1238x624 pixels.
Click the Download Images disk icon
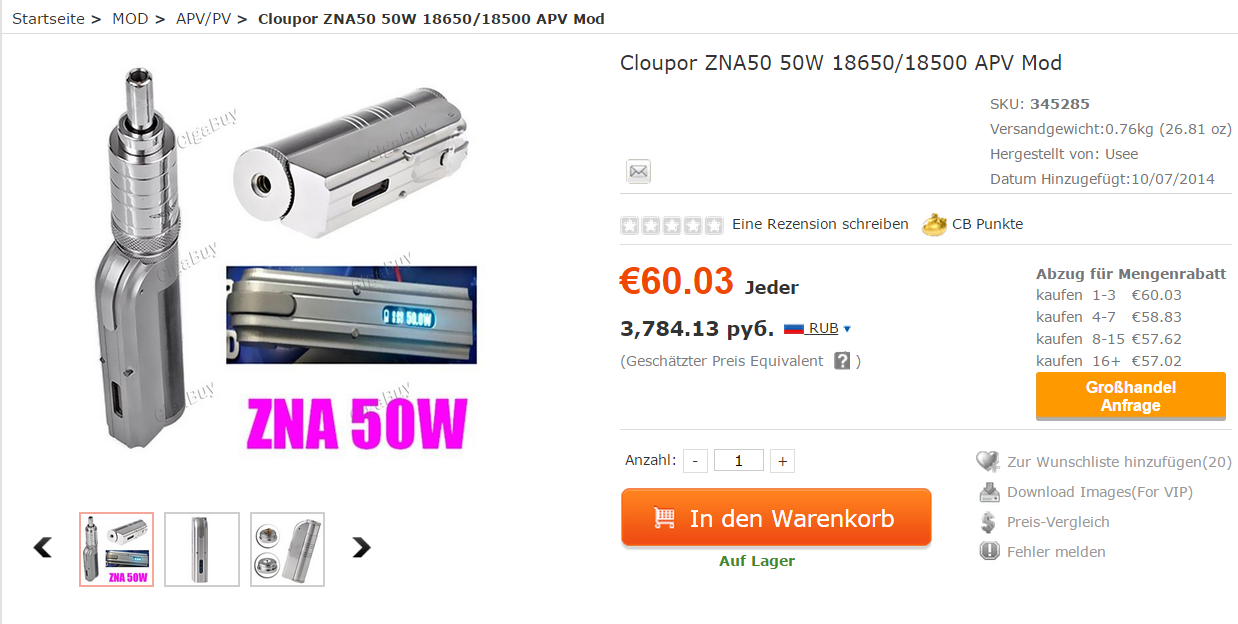point(989,491)
